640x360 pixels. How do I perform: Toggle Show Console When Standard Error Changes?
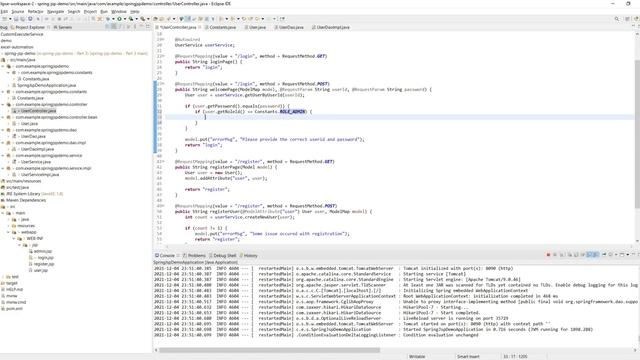click(596, 255)
